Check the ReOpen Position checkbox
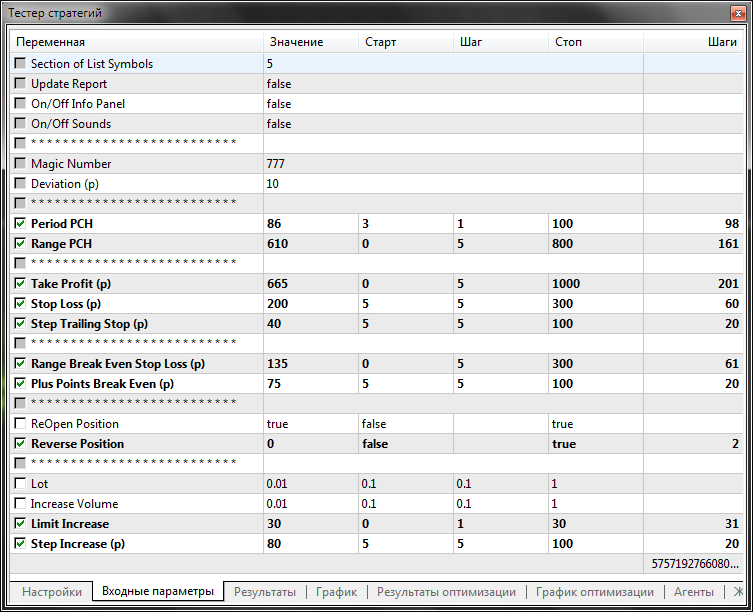Screen dimensions: 753x612 (x=20, y=424)
